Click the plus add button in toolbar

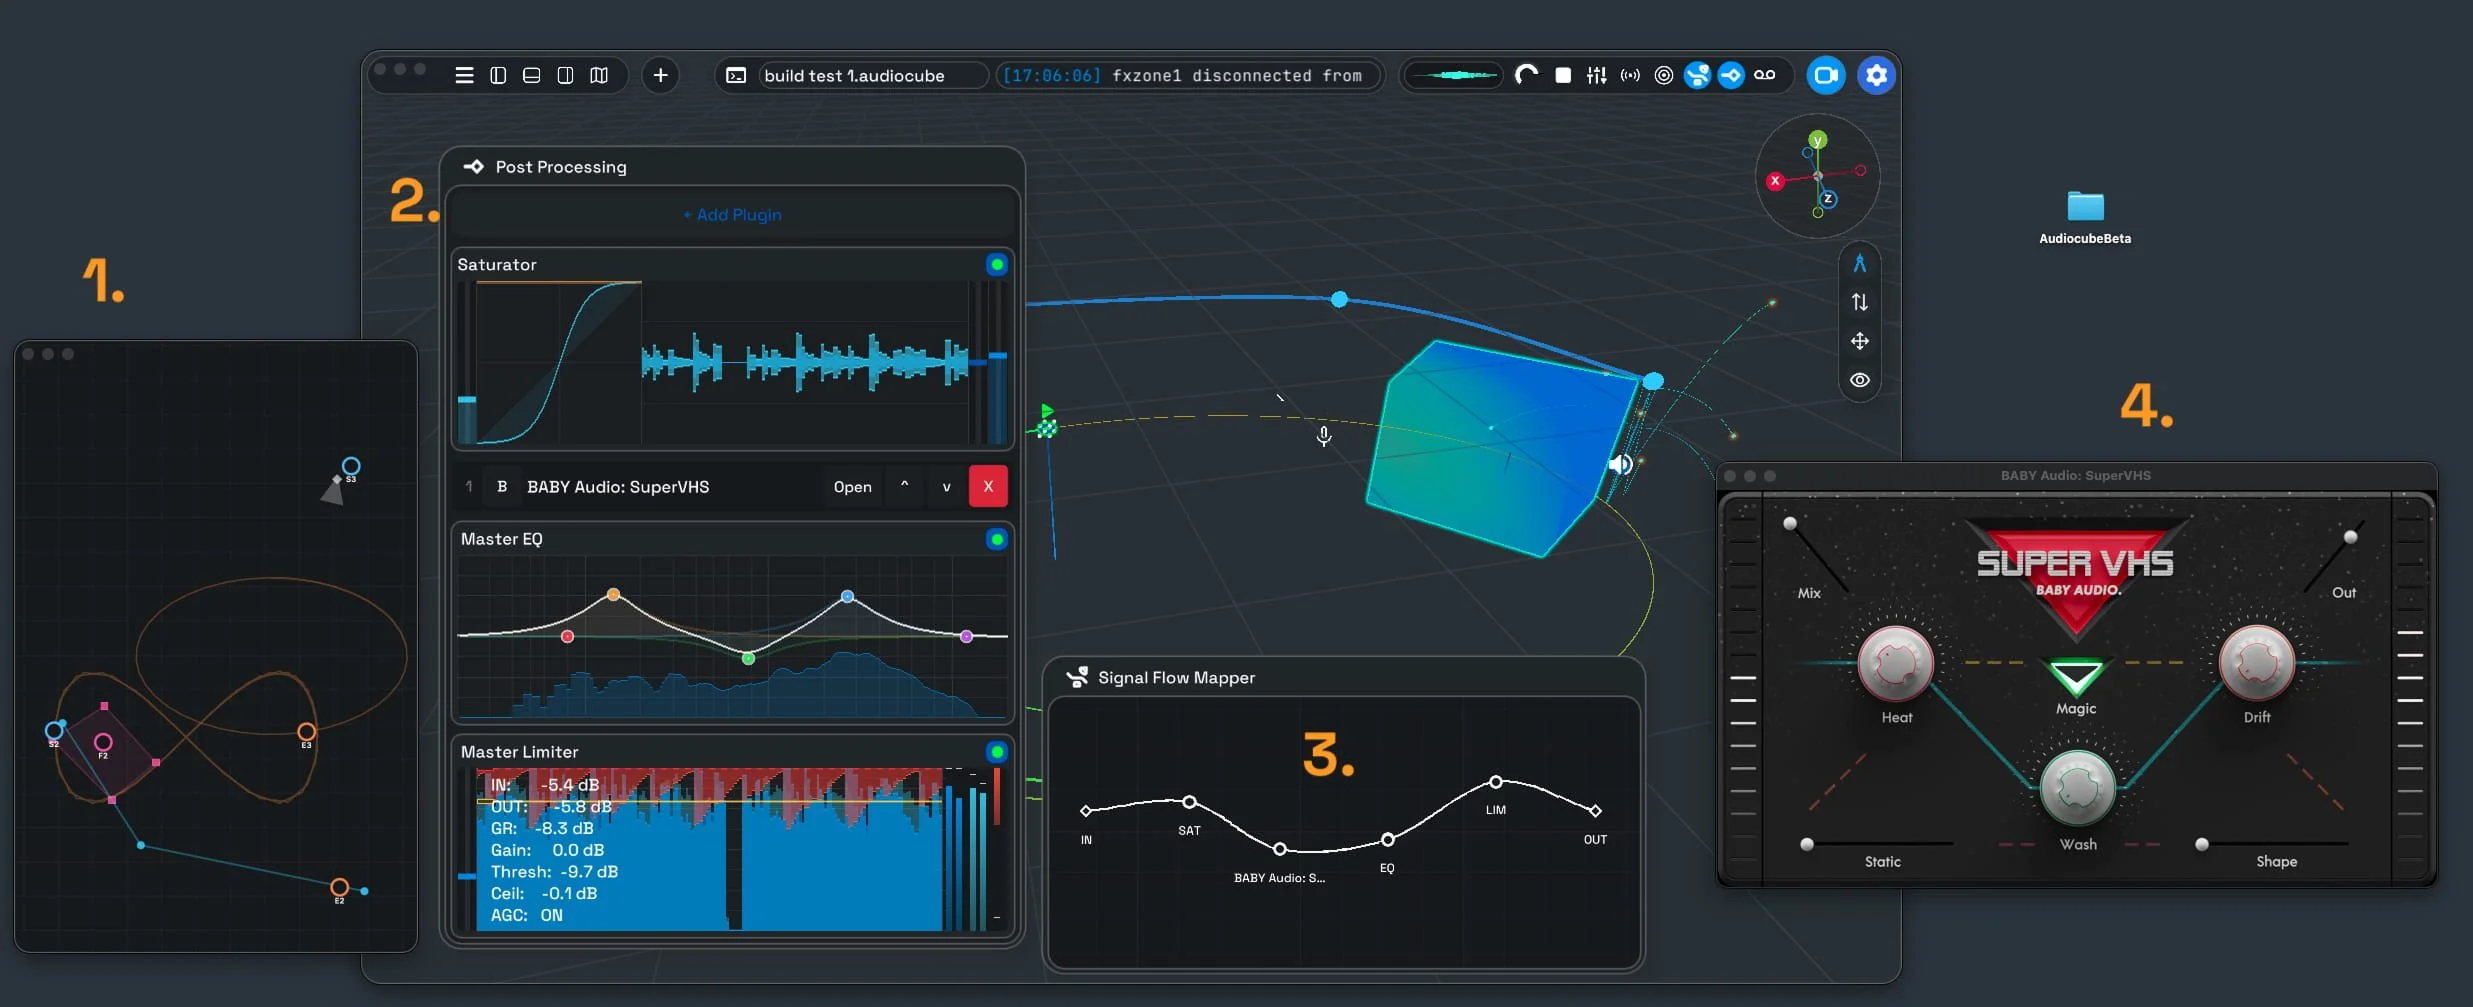(660, 75)
